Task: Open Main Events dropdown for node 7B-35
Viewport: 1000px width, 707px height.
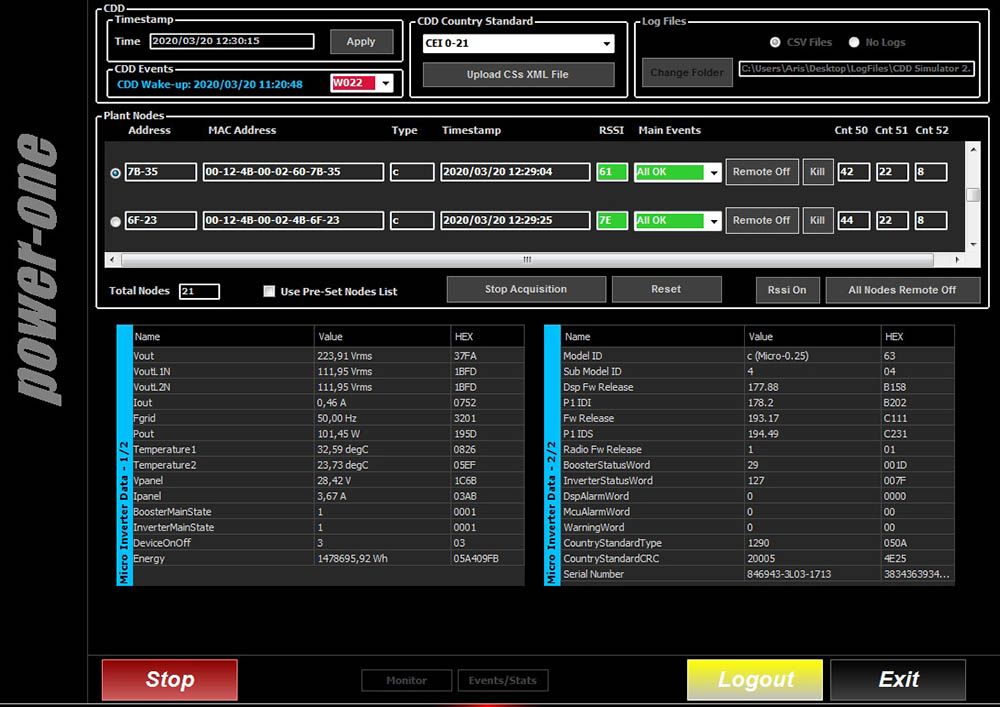Action: click(714, 172)
